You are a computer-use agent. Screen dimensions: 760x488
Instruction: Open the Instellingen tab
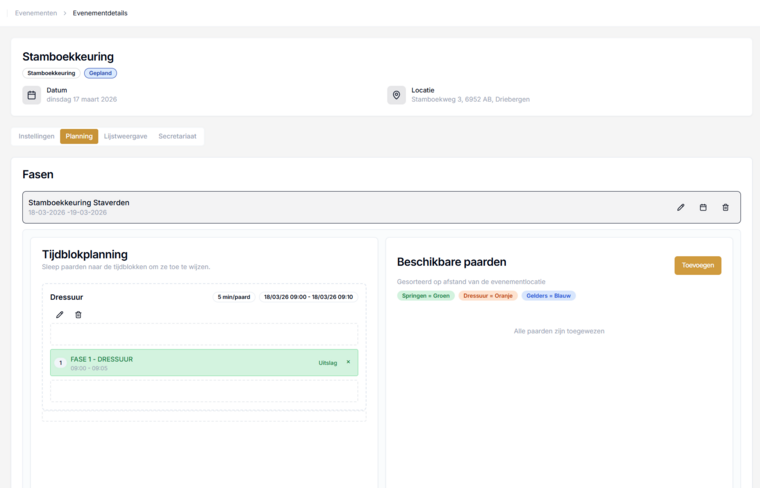tap(36, 136)
